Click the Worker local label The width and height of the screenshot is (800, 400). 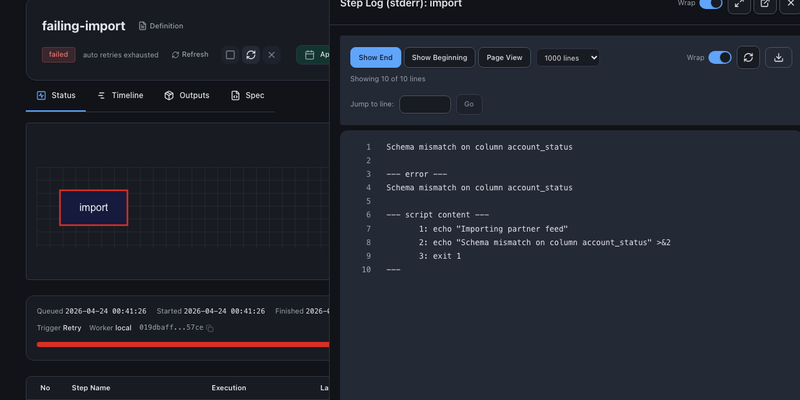click(110, 328)
